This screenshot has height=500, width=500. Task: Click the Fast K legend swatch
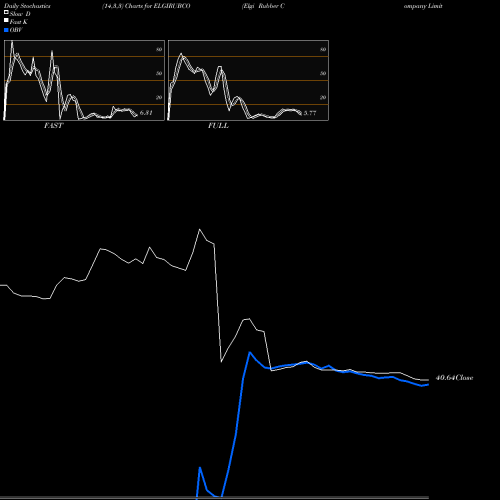6,21
